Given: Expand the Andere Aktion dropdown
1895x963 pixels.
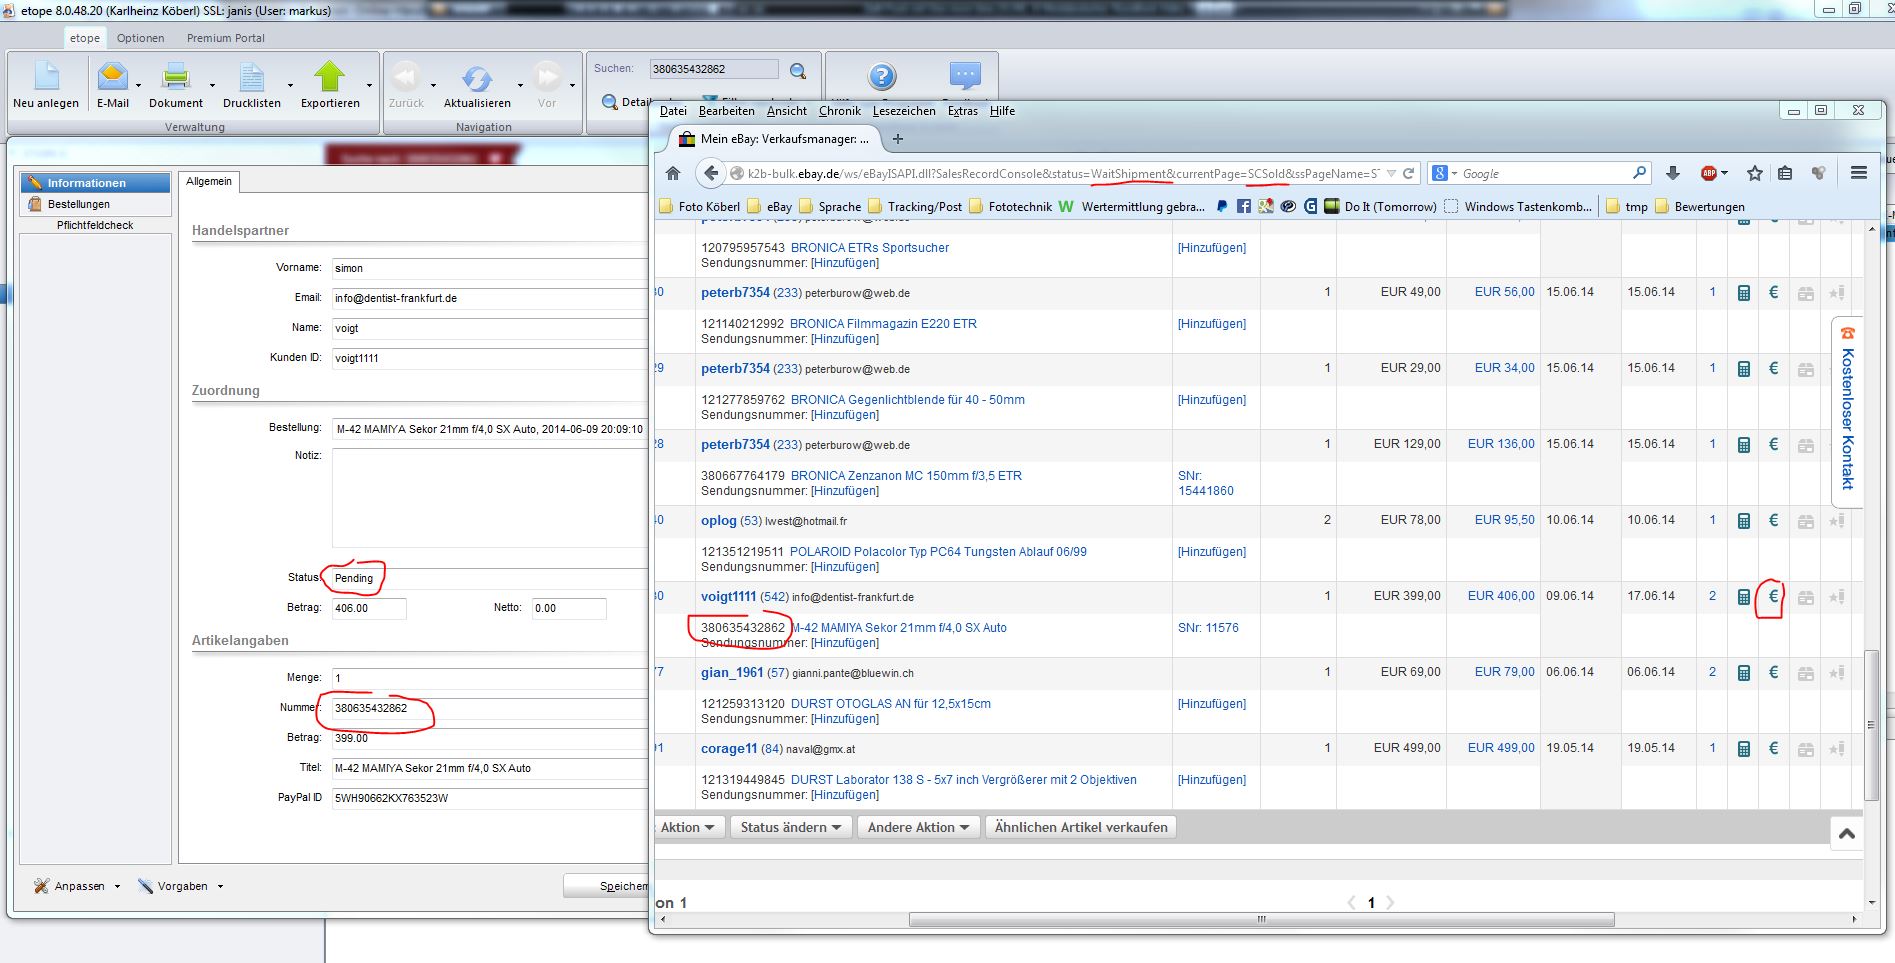Looking at the screenshot, I should click(x=918, y=827).
